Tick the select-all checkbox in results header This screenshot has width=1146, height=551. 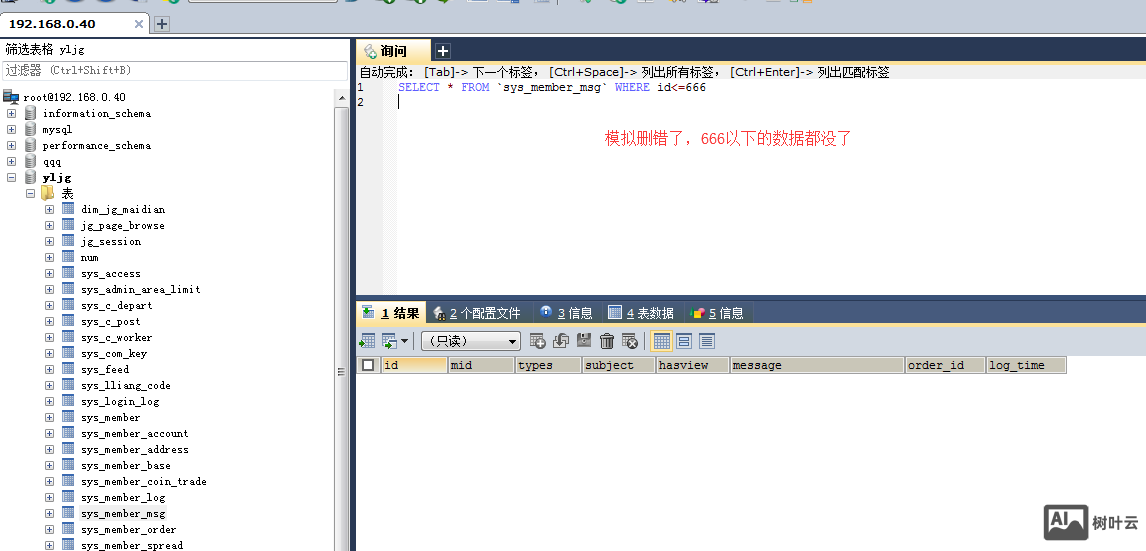368,365
